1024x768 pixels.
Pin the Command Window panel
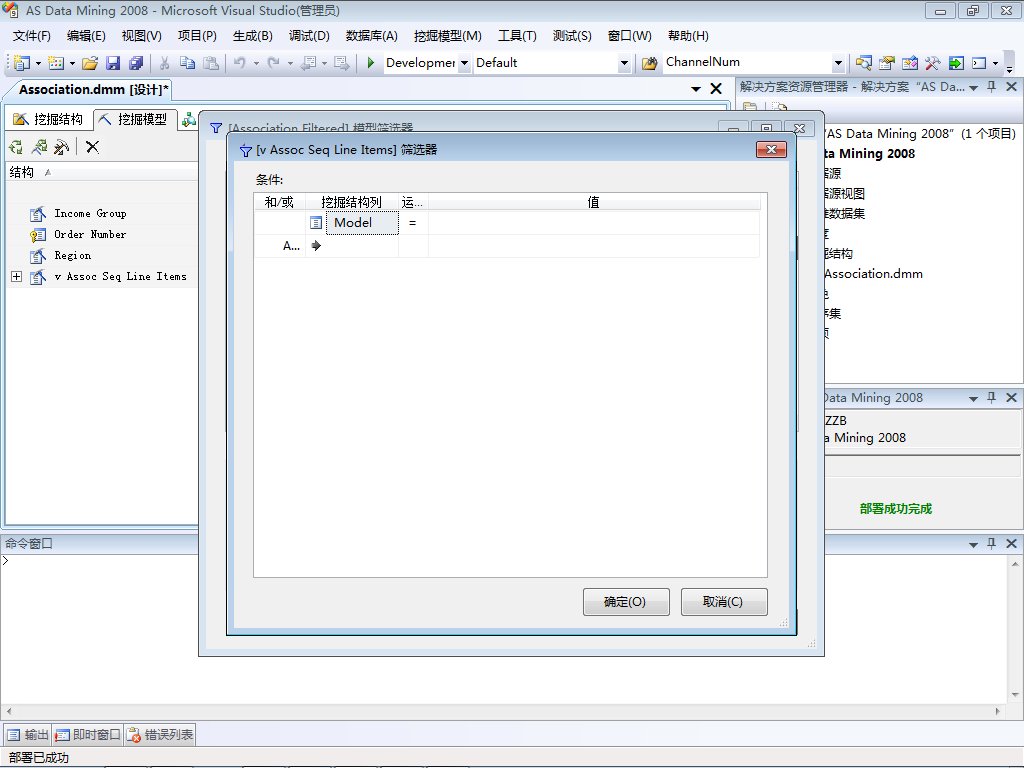pyautogui.click(x=991, y=543)
